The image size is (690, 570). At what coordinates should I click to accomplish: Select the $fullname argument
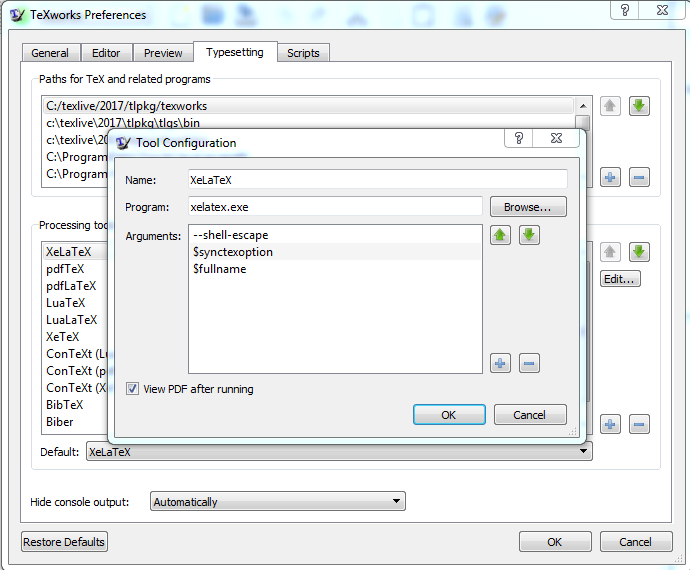click(x=335, y=269)
